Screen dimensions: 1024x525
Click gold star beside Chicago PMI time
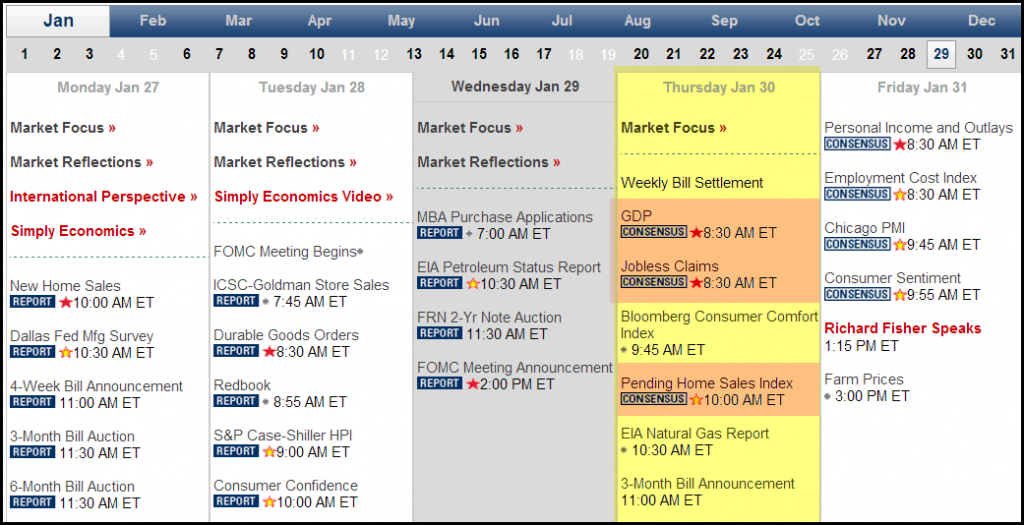[900, 245]
